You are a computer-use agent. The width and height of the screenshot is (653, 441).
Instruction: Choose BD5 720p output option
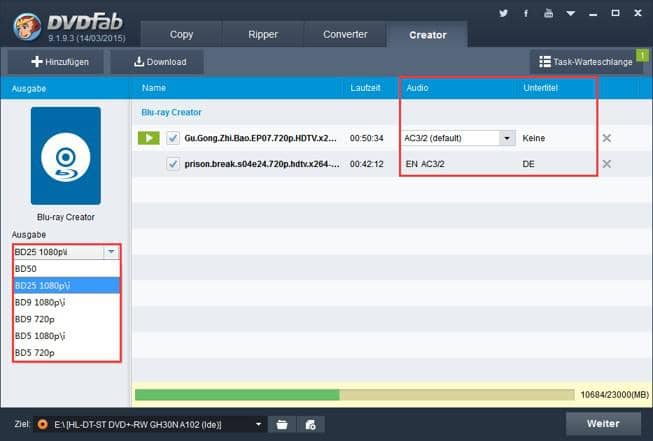[x=67, y=352]
